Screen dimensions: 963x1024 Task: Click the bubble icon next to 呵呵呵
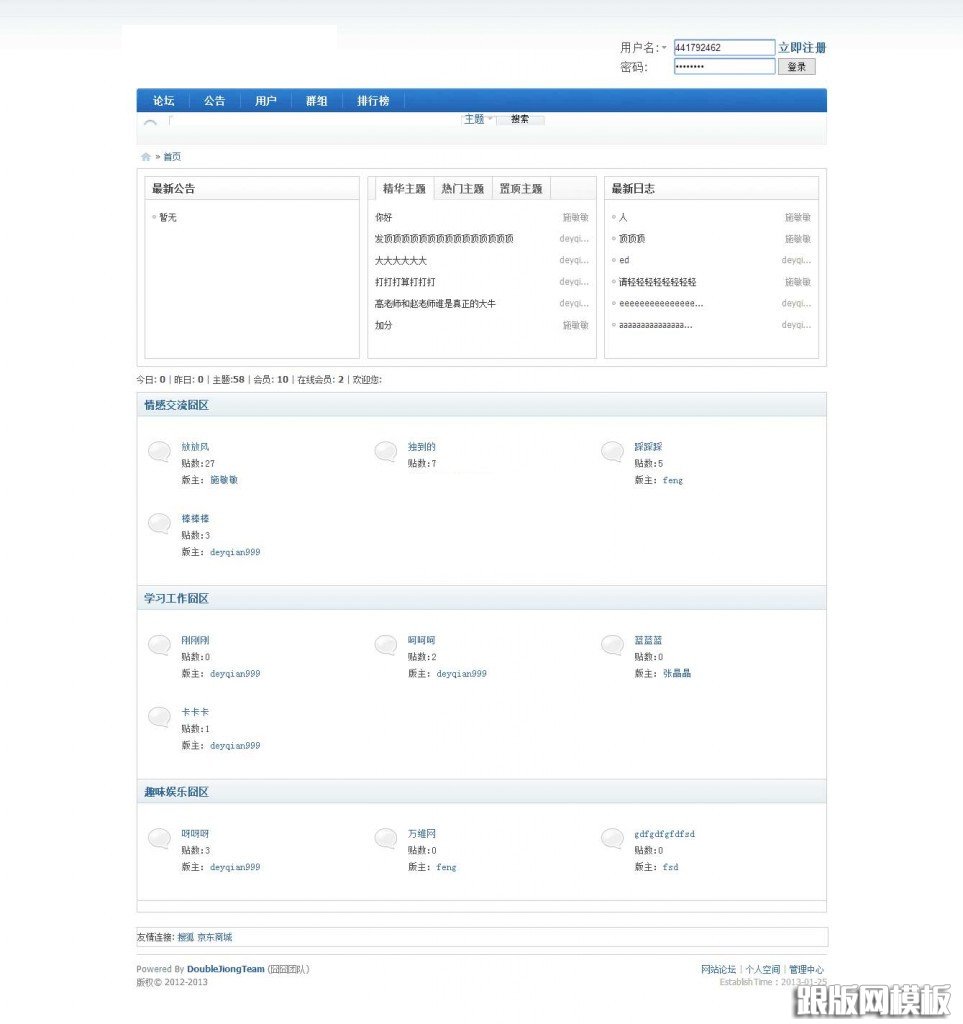coord(386,645)
